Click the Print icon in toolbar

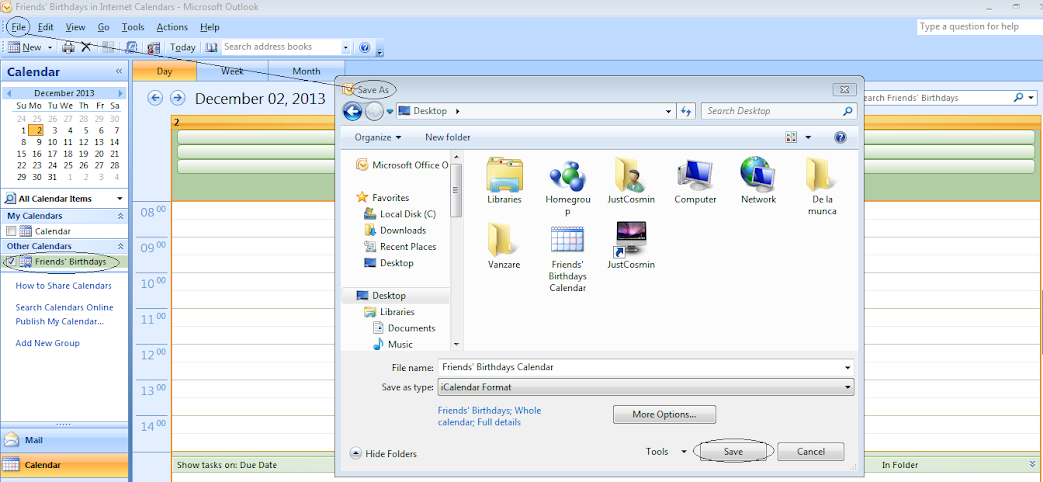tap(68, 47)
